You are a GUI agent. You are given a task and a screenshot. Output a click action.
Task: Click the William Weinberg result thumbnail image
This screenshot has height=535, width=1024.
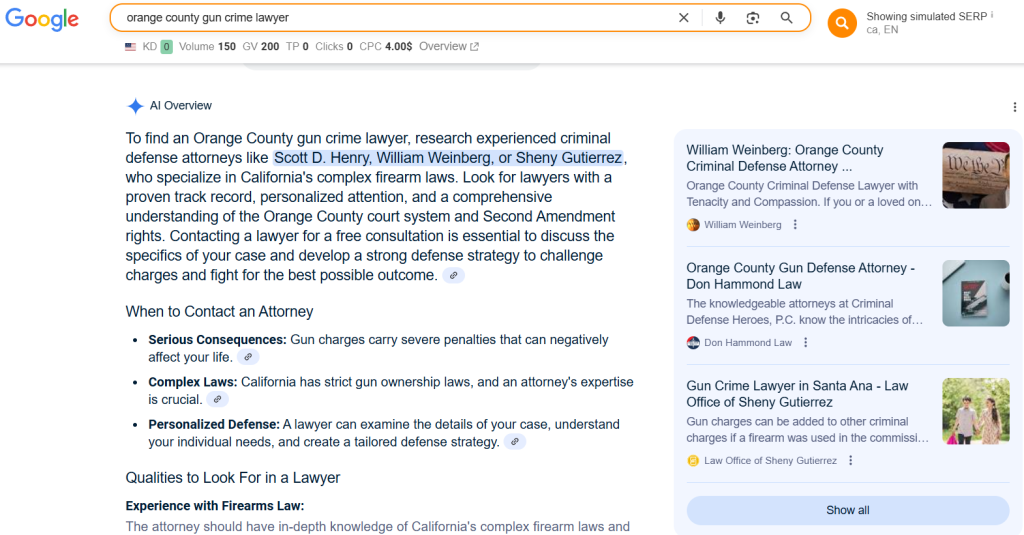[976, 175]
